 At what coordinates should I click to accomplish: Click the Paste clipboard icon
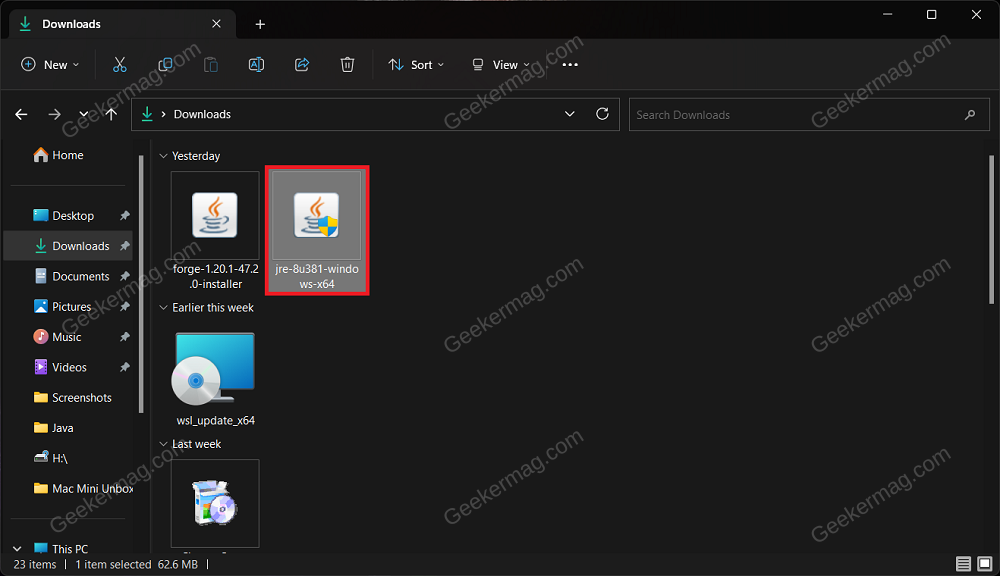[210, 64]
